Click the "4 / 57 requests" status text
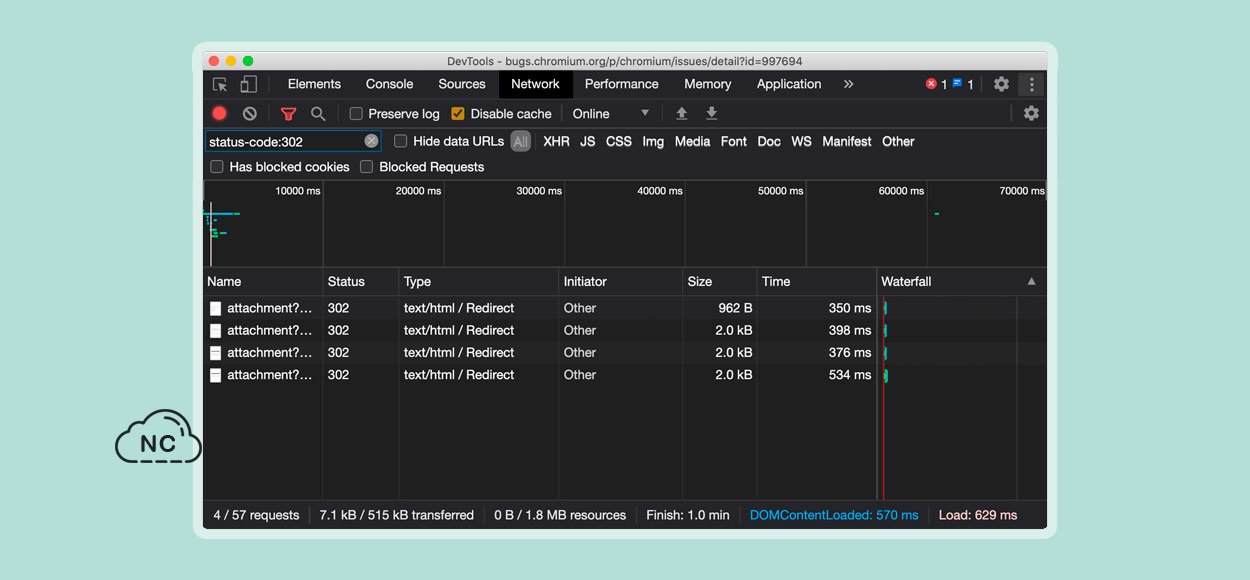This screenshot has width=1250, height=580. tap(256, 516)
